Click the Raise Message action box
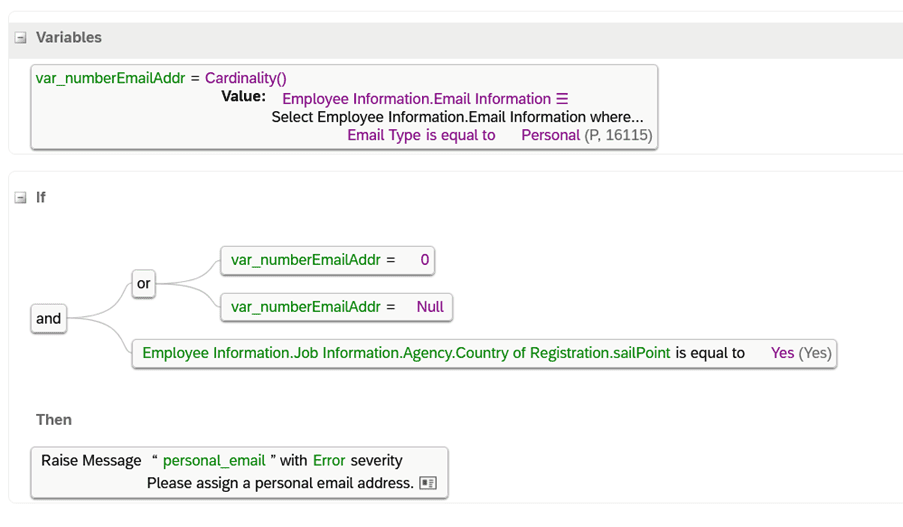The width and height of the screenshot is (903, 527). (240, 472)
